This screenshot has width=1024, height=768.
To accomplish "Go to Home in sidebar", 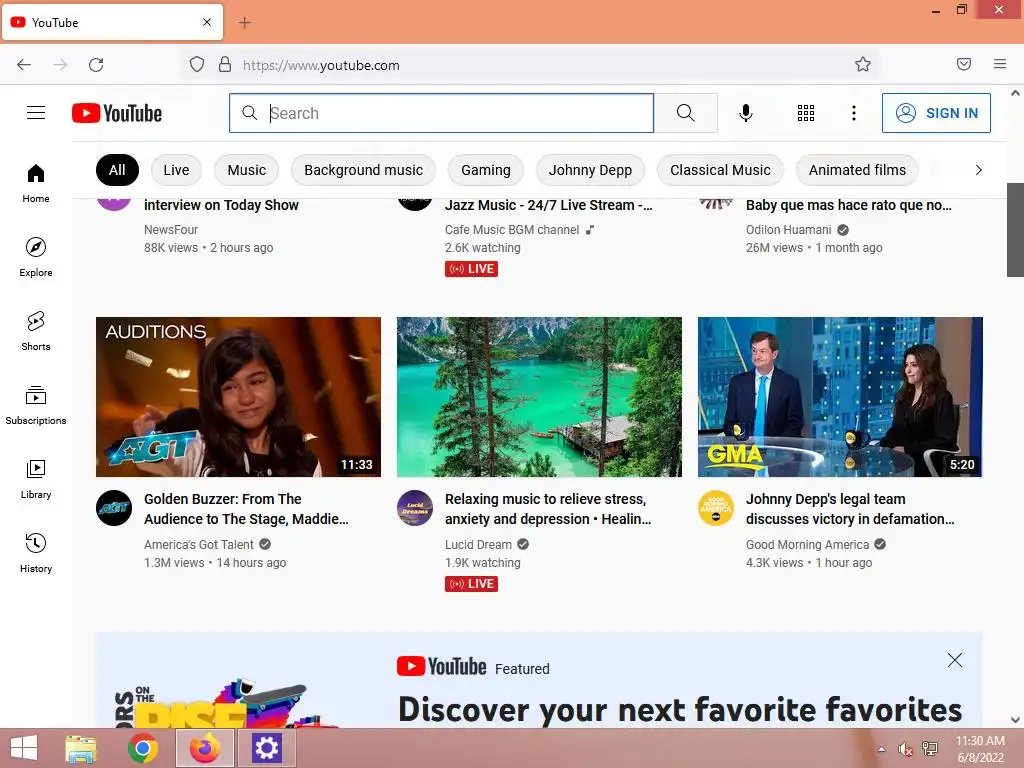I will coord(36,184).
